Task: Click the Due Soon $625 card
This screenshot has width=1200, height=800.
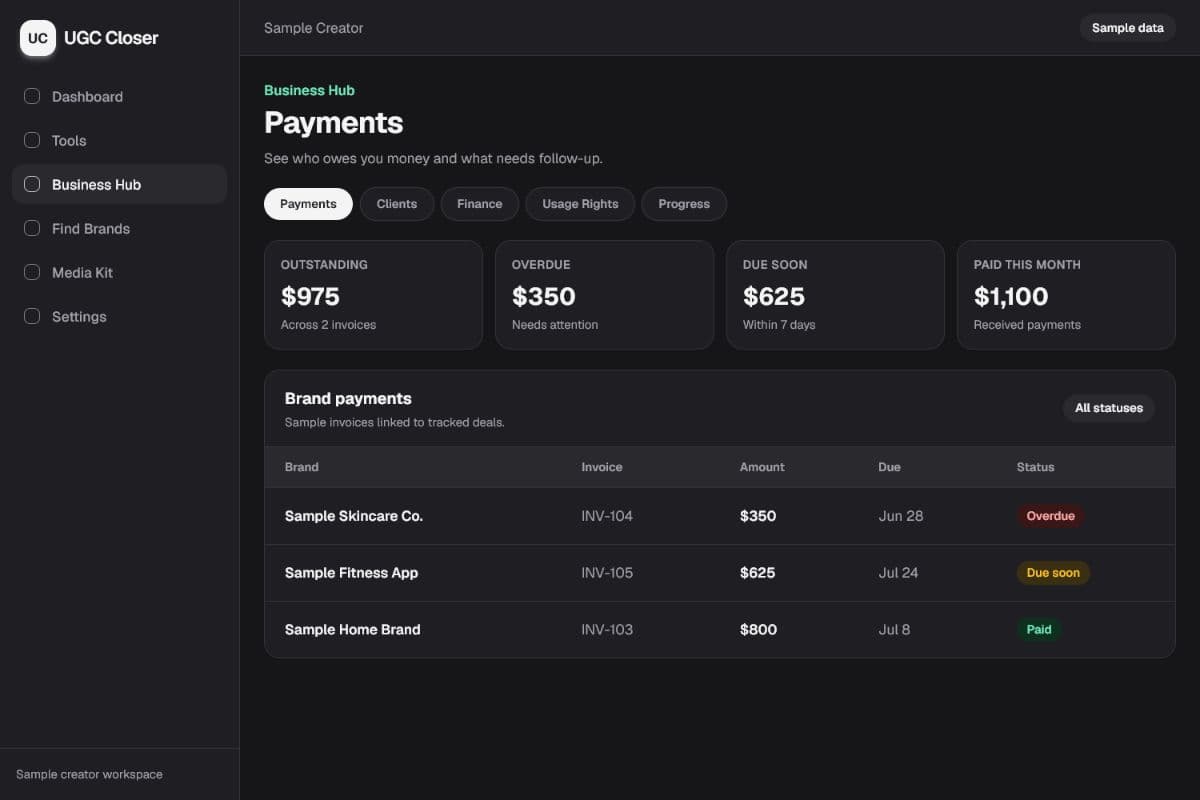Action: click(x=835, y=295)
